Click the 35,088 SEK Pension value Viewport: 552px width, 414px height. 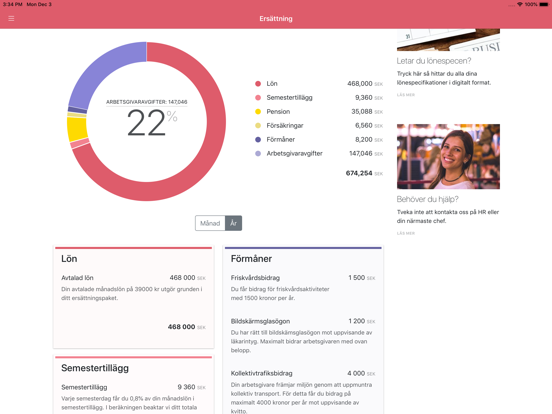[x=367, y=112]
